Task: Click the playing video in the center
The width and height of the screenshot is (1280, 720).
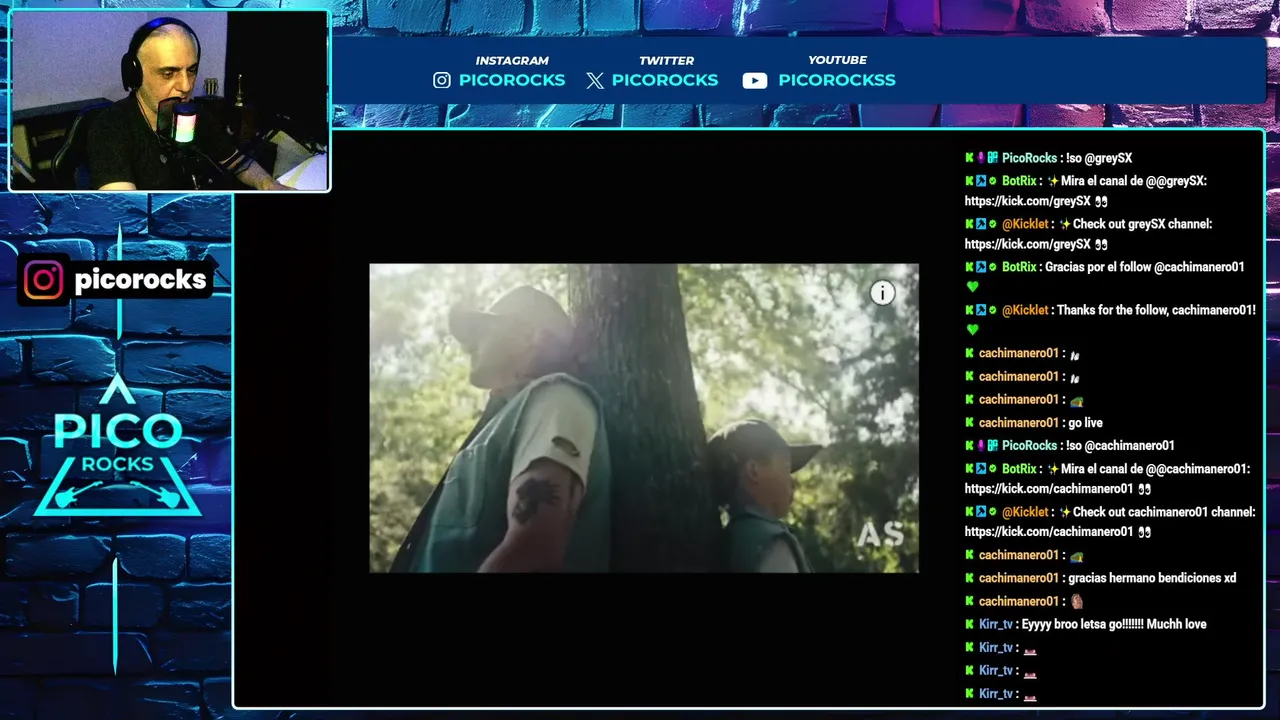Action: (x=644, y=418)
